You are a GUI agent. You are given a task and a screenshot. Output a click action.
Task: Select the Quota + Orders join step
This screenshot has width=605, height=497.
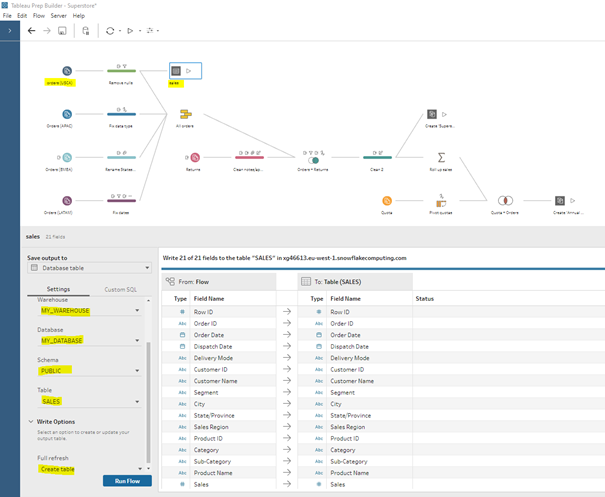pos(505,201)
